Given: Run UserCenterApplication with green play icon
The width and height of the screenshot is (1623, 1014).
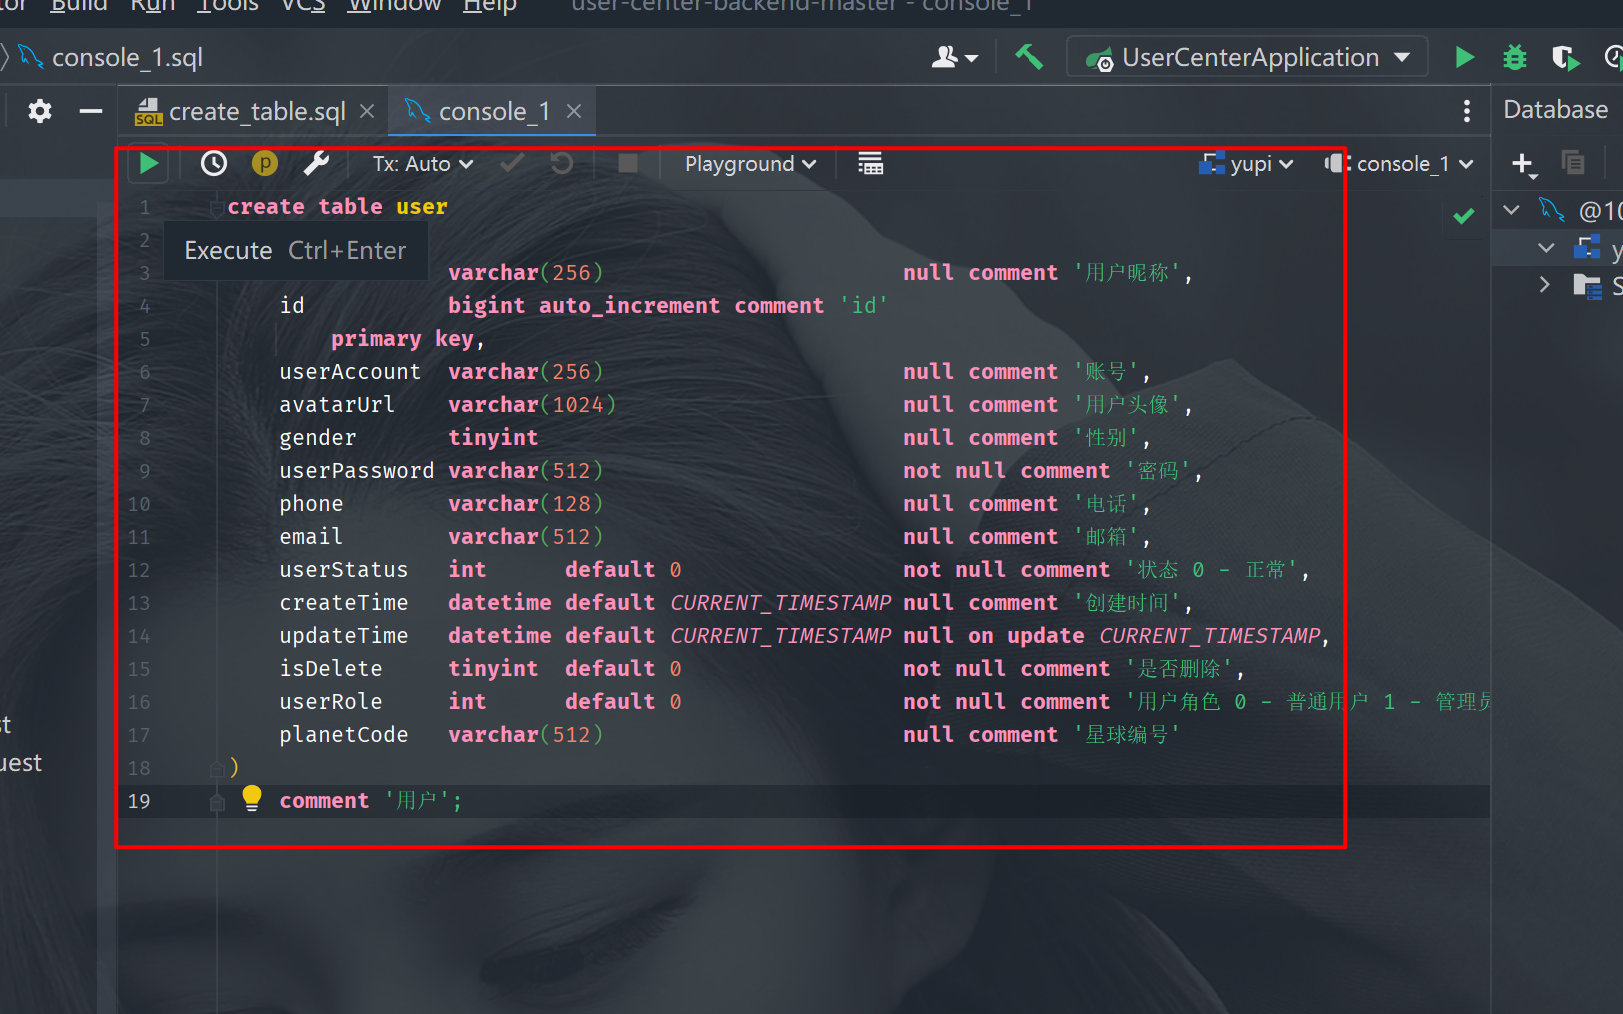Looking at the screenshot, I should 1464,58.
